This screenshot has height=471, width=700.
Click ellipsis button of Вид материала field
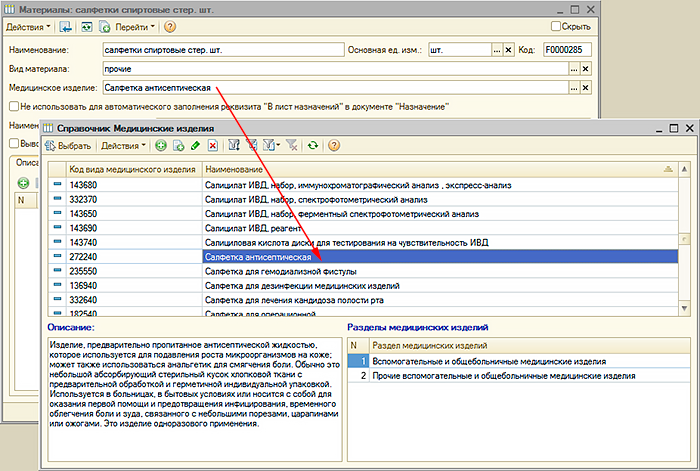tap(574, 68)
